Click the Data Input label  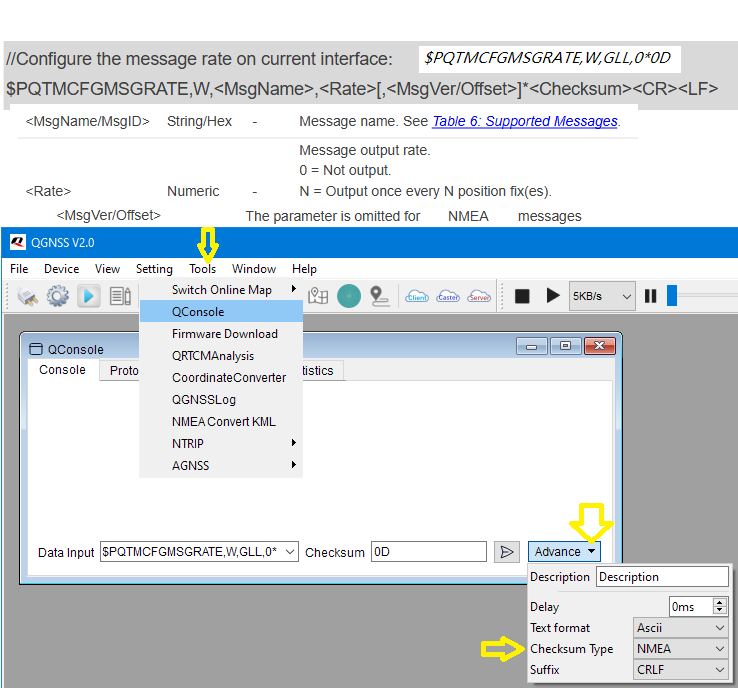66,552
